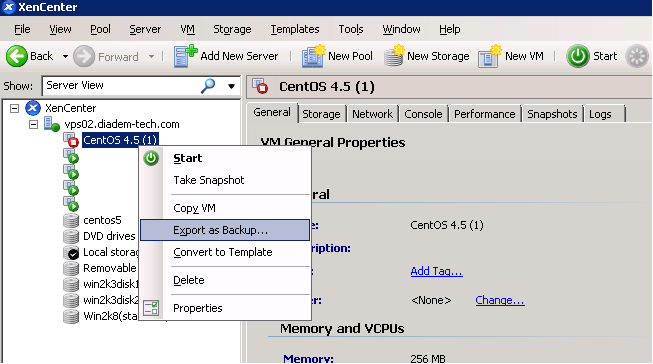Switch to the Snapshots tab
This screenshot has width=653, height=364.
tap(552, 114)
